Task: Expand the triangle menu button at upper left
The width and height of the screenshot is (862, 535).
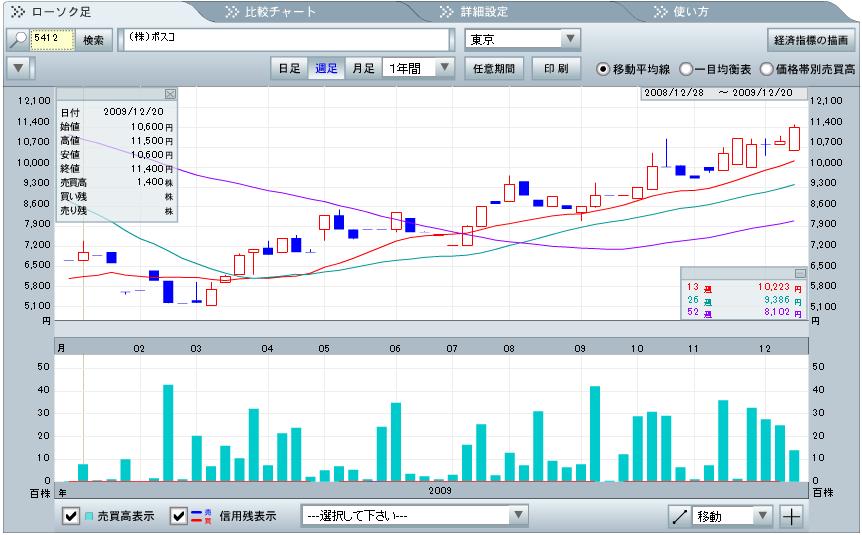Action: 19,69
